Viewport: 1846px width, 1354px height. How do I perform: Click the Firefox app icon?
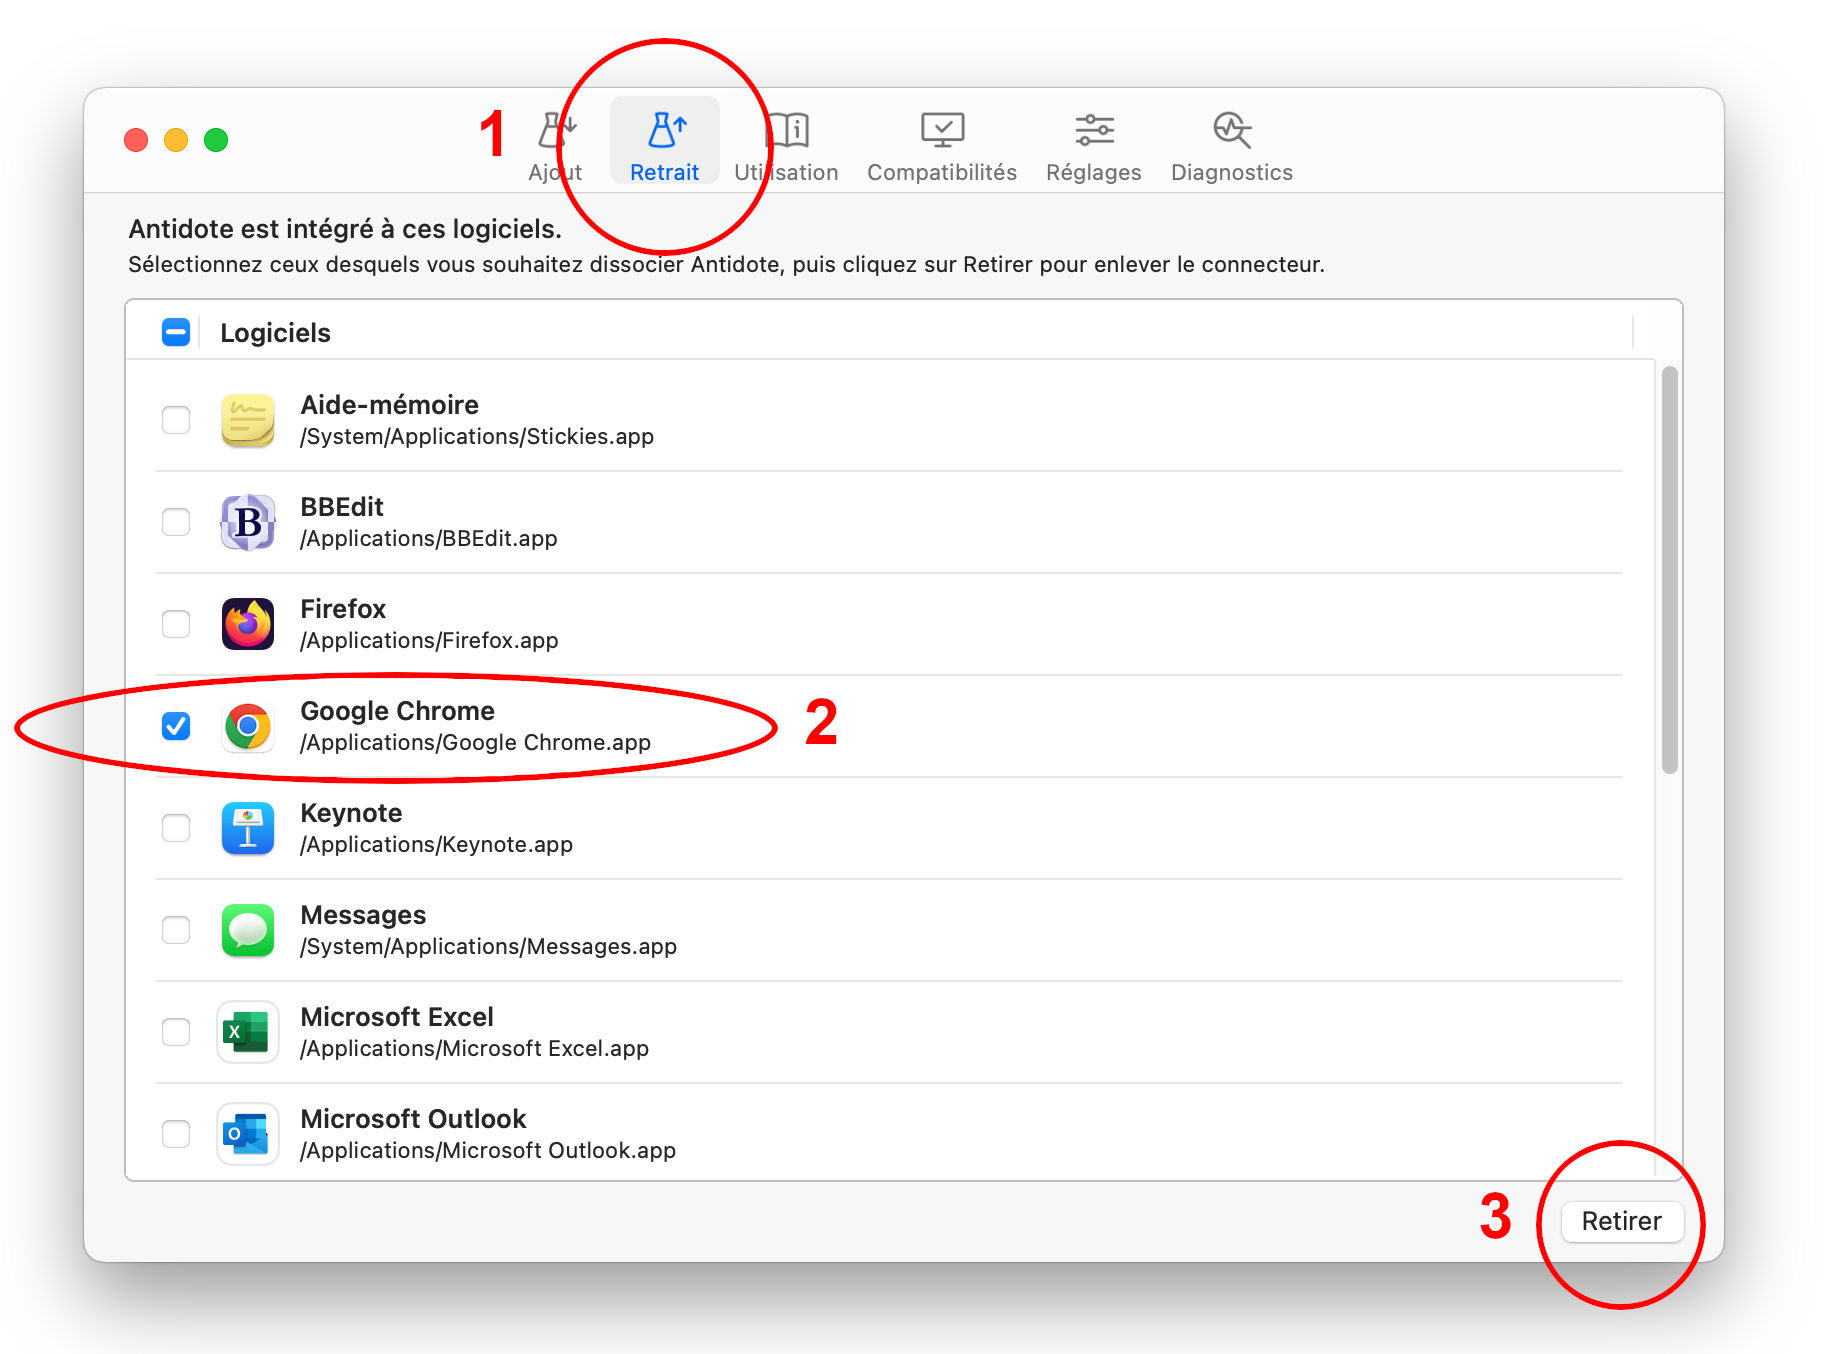248,624
